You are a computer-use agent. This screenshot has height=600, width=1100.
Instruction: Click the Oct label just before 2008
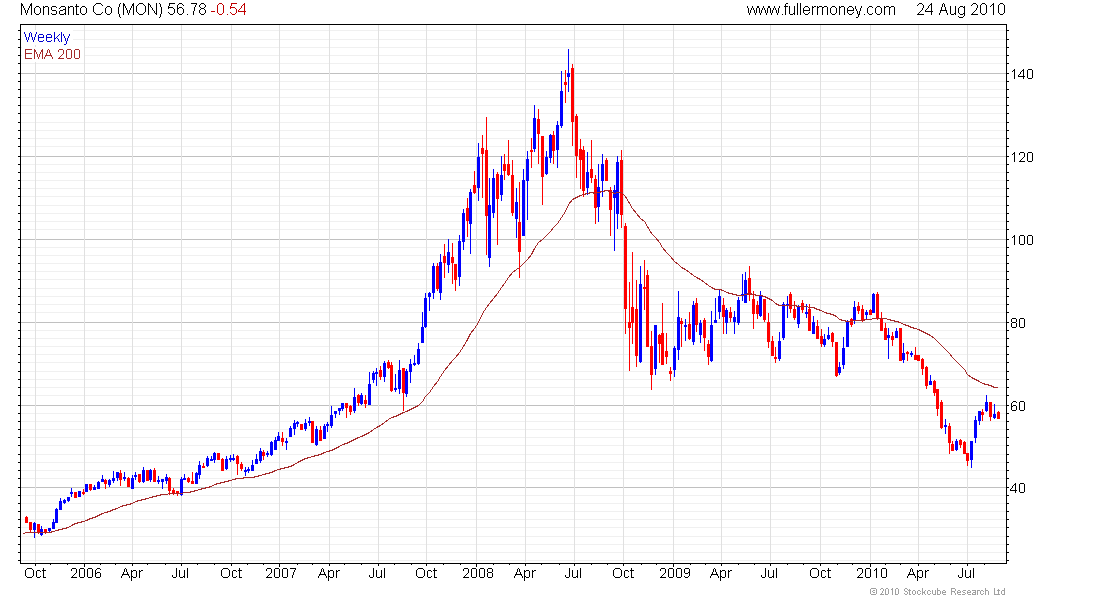426,573
